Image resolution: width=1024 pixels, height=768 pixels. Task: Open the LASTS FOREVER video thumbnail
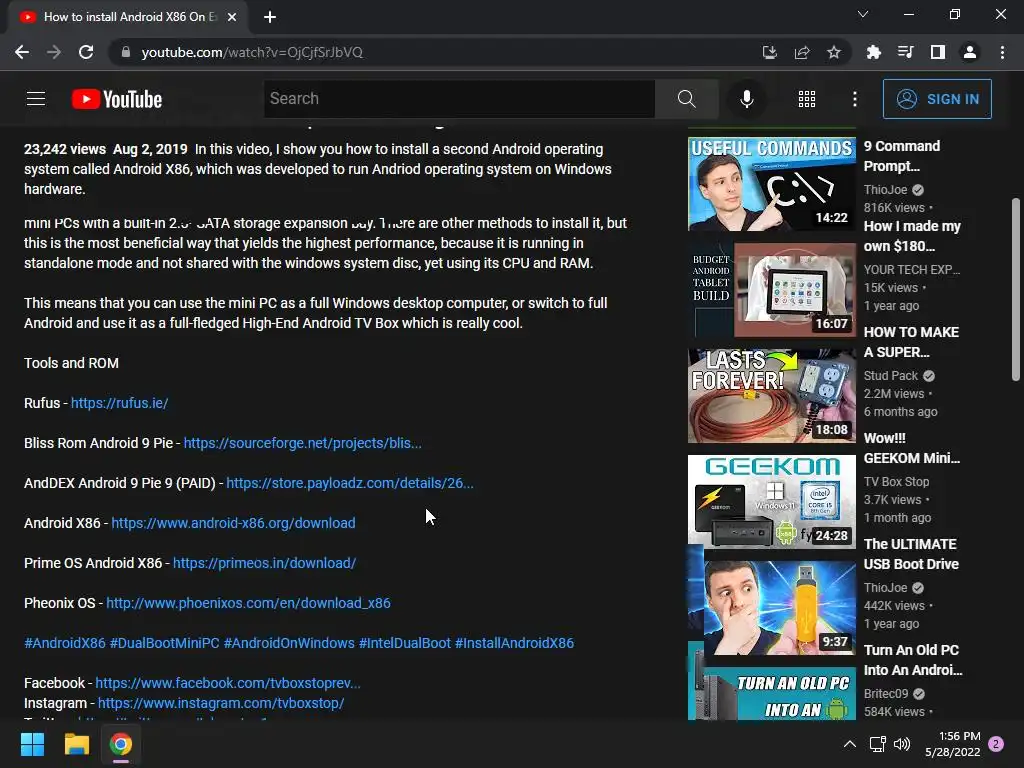click(772, 396)
